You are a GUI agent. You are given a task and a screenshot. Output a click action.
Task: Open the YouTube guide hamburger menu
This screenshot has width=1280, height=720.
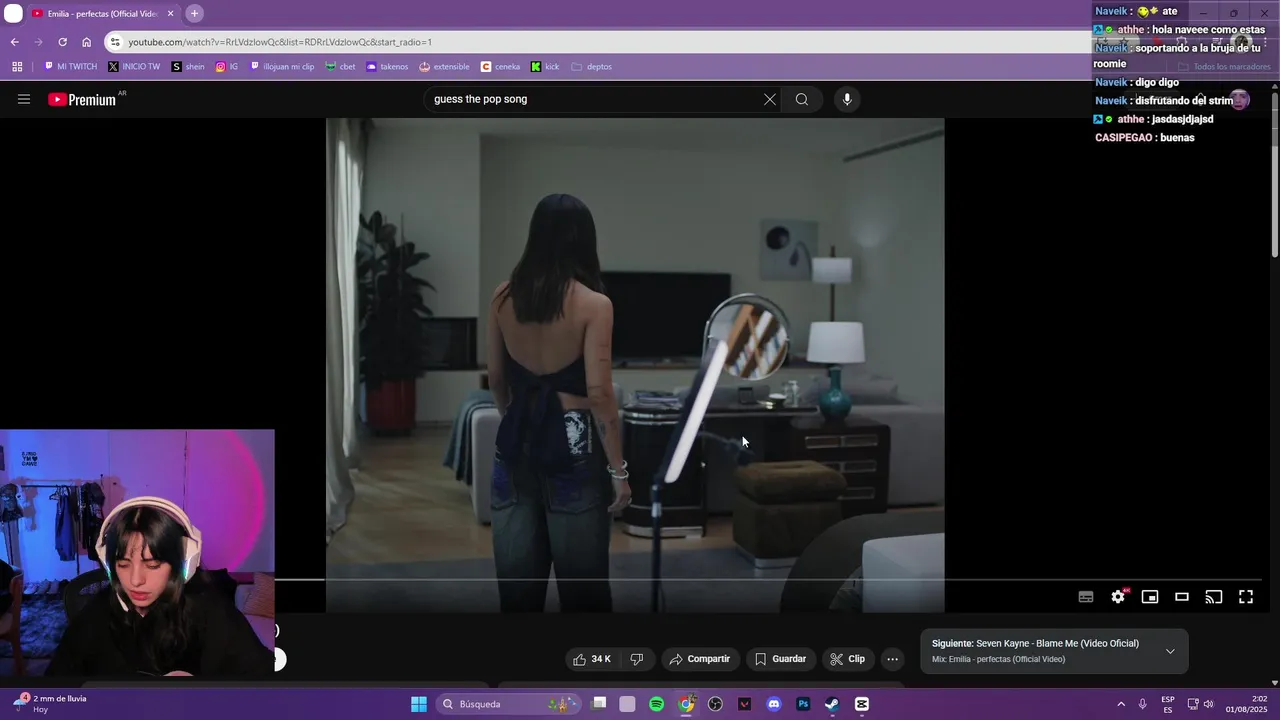(24, 99)
